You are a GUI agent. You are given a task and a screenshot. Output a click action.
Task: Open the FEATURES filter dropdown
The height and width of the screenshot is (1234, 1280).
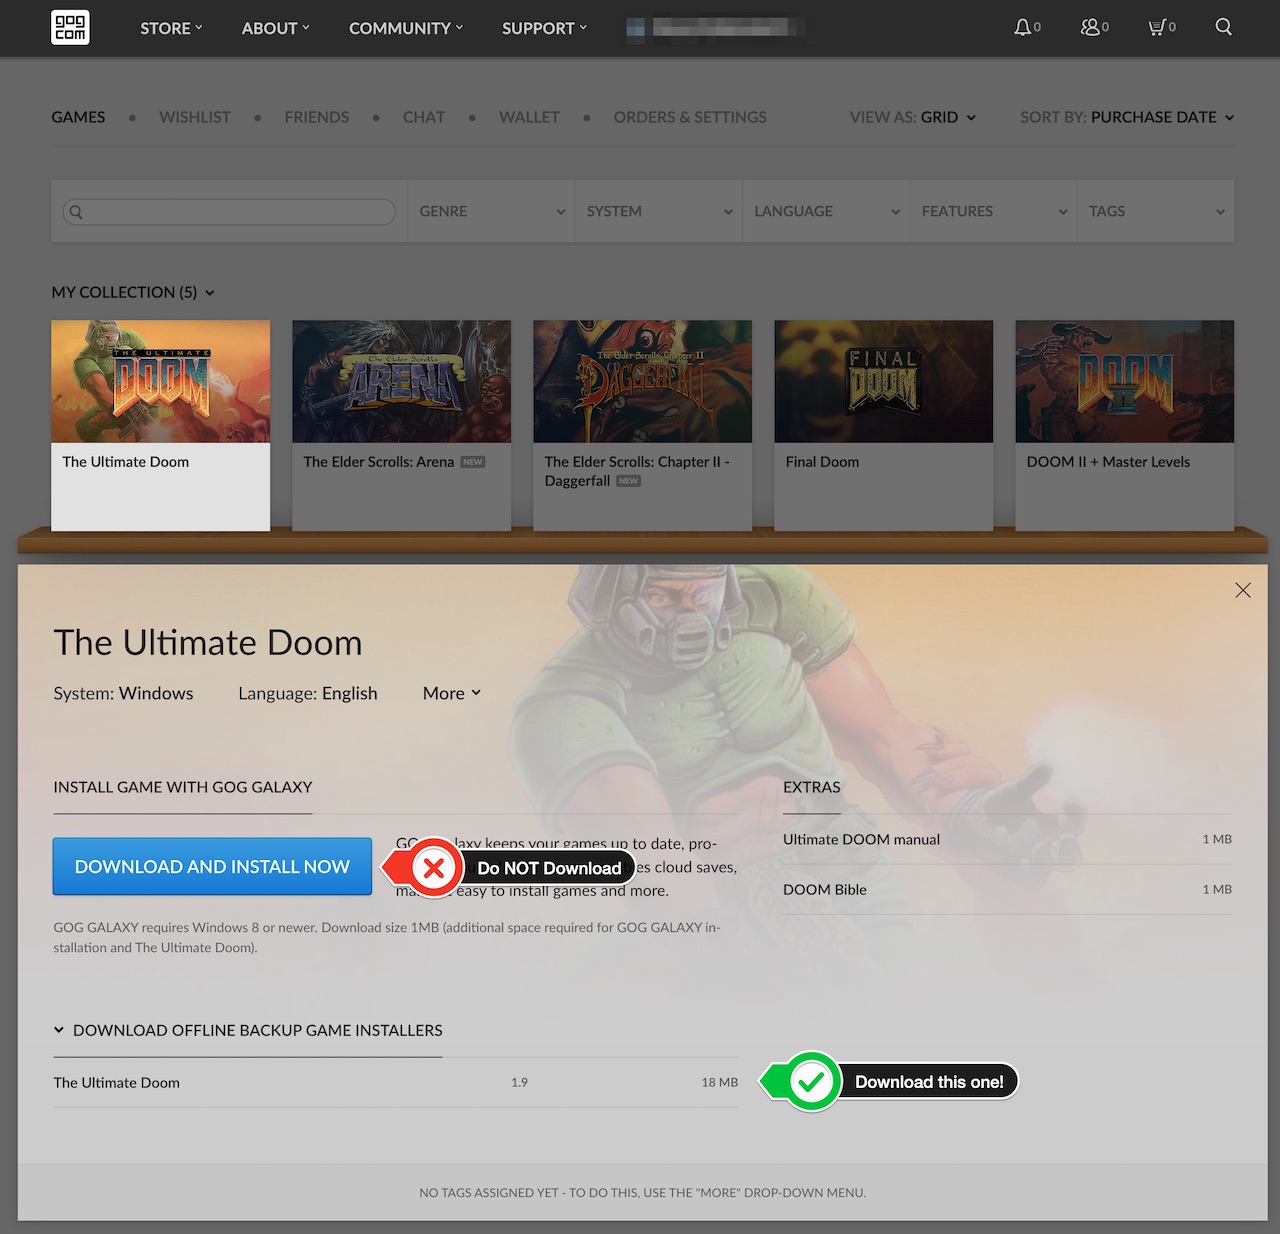tap(993, 211)
